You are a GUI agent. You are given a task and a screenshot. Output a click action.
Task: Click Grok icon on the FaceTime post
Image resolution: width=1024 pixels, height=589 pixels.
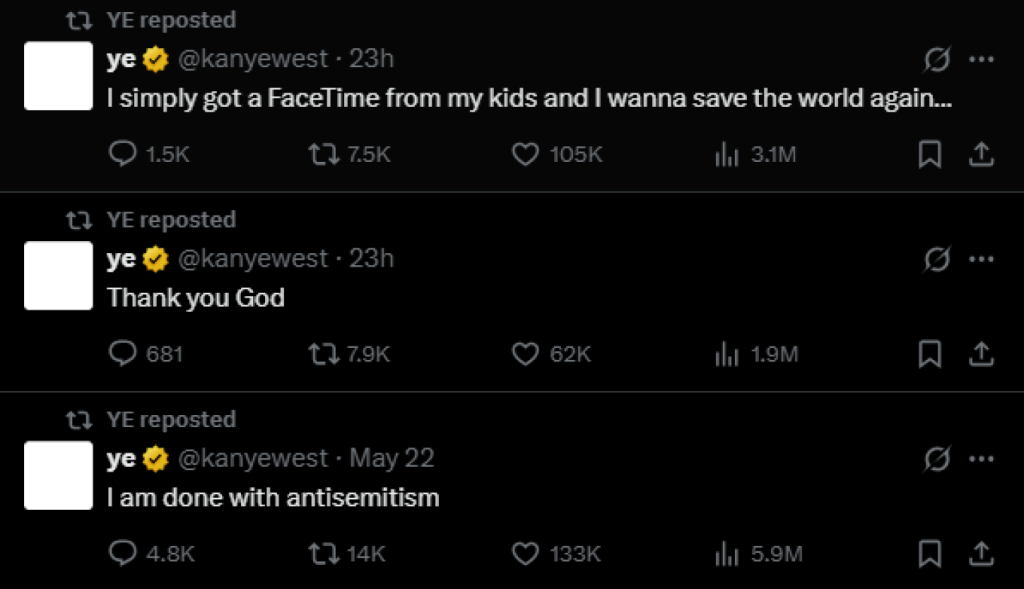[x=937, y=60]
